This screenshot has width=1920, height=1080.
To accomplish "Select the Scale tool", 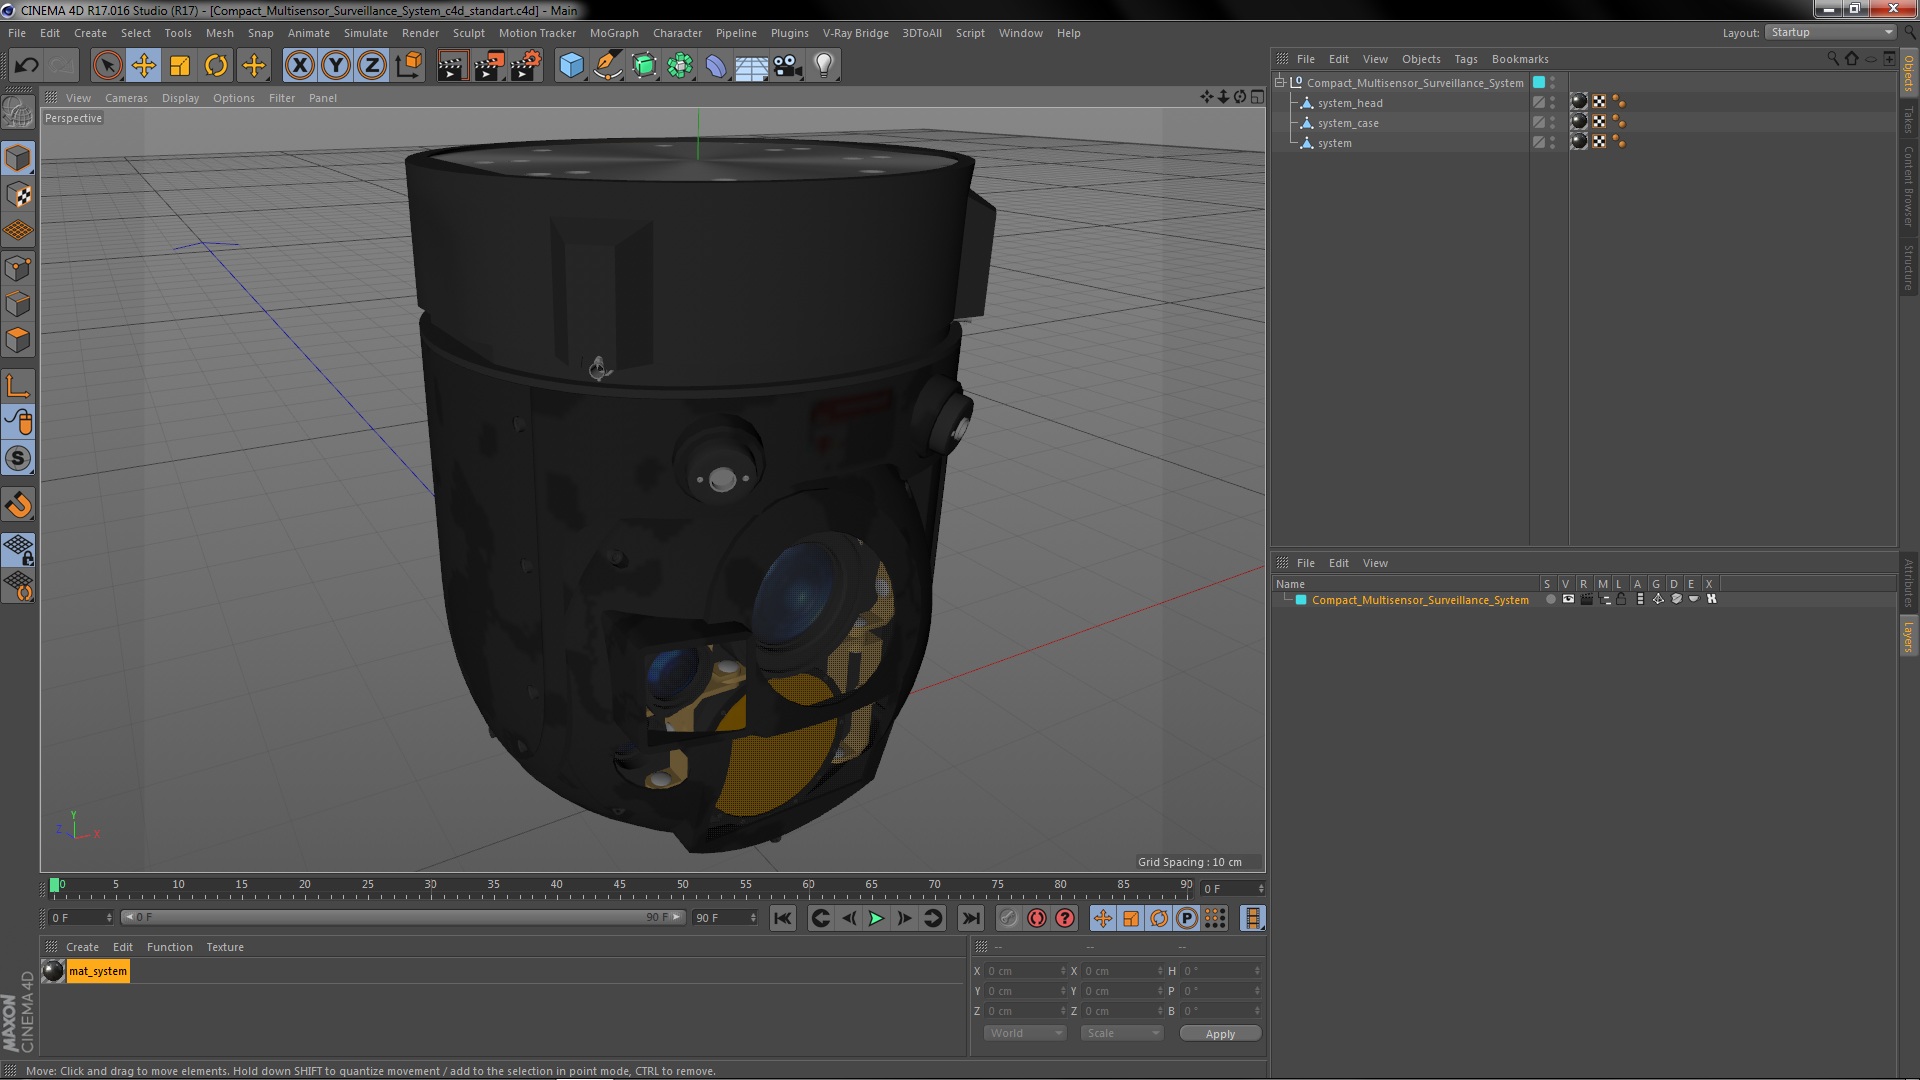I will [x=180, y=66].
